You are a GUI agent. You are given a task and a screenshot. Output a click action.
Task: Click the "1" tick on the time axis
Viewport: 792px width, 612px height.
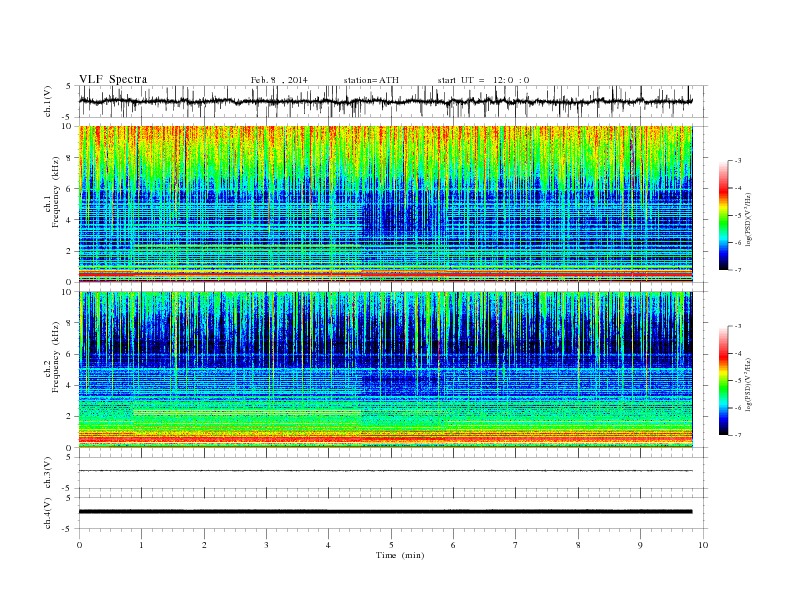(141, 545)
